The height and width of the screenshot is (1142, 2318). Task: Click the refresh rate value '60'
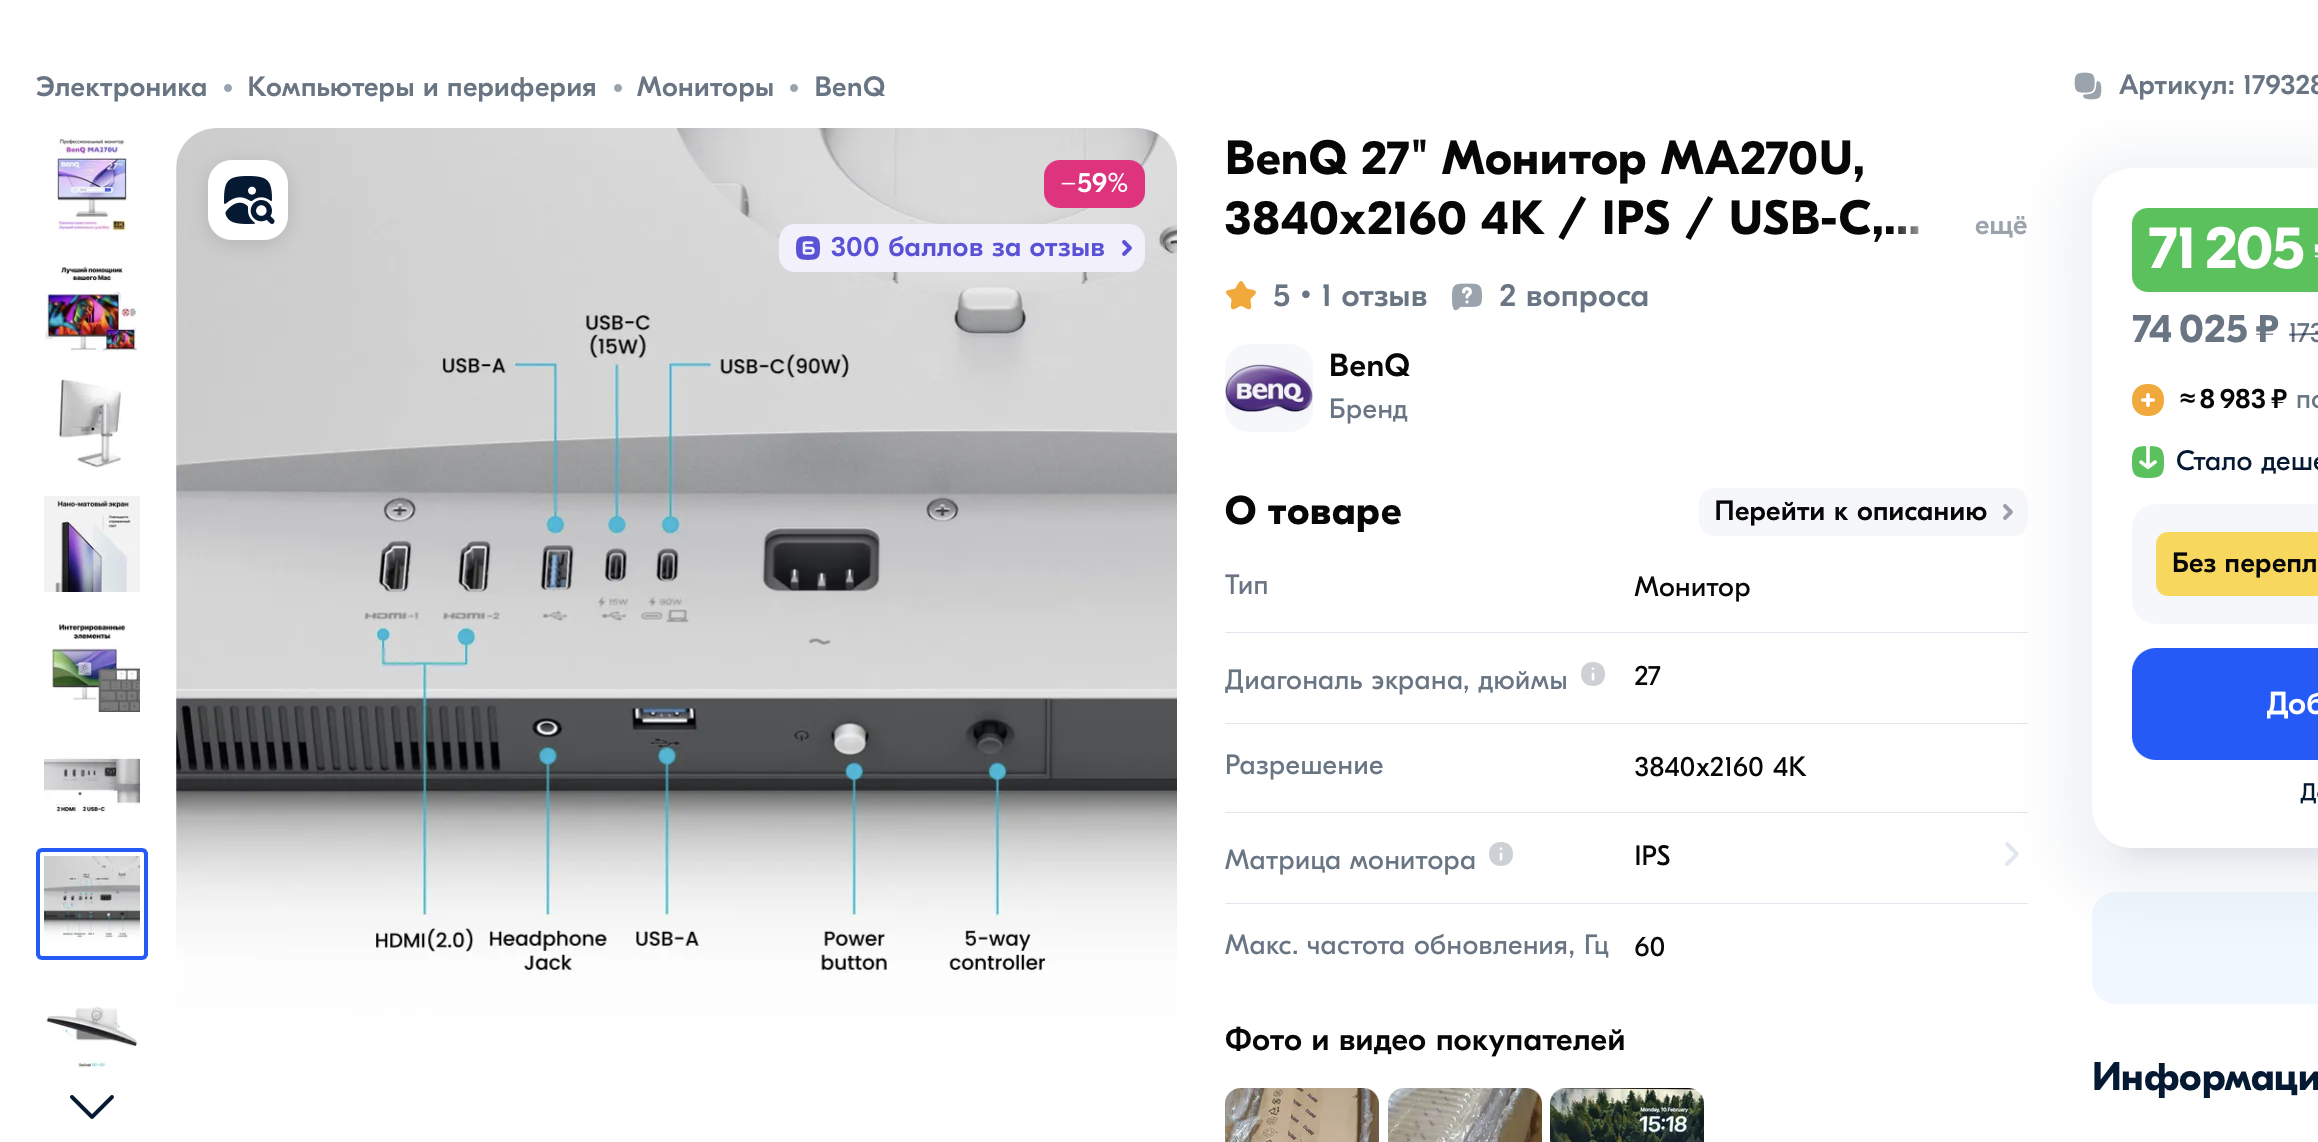(x=1649, y=947)
